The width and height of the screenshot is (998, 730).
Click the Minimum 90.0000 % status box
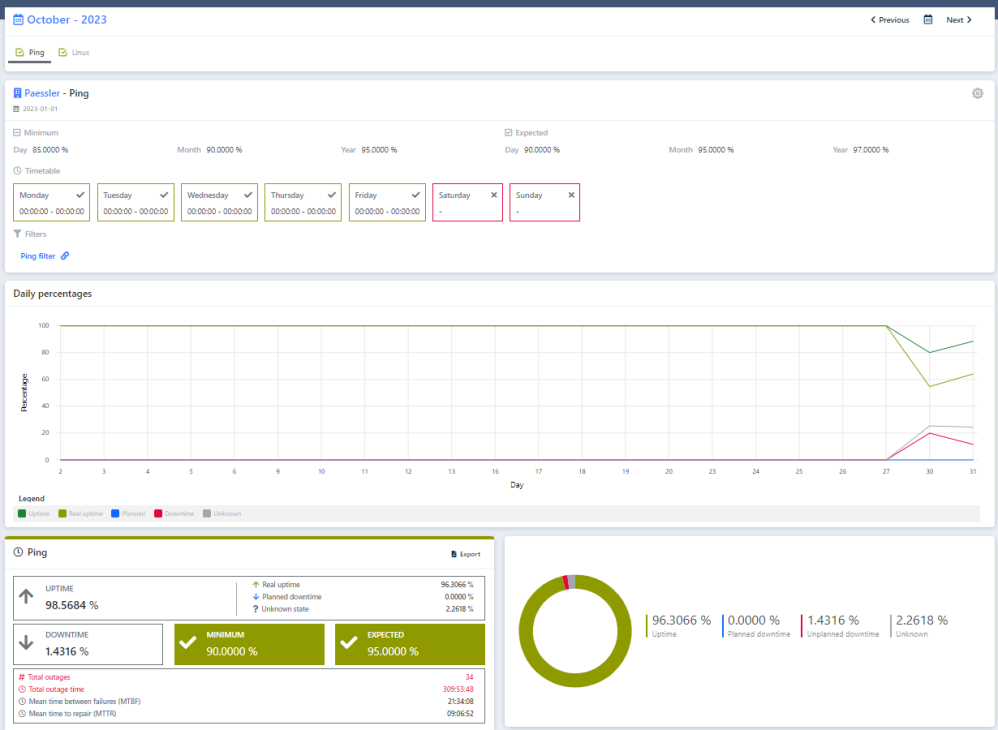coord(250,644)
